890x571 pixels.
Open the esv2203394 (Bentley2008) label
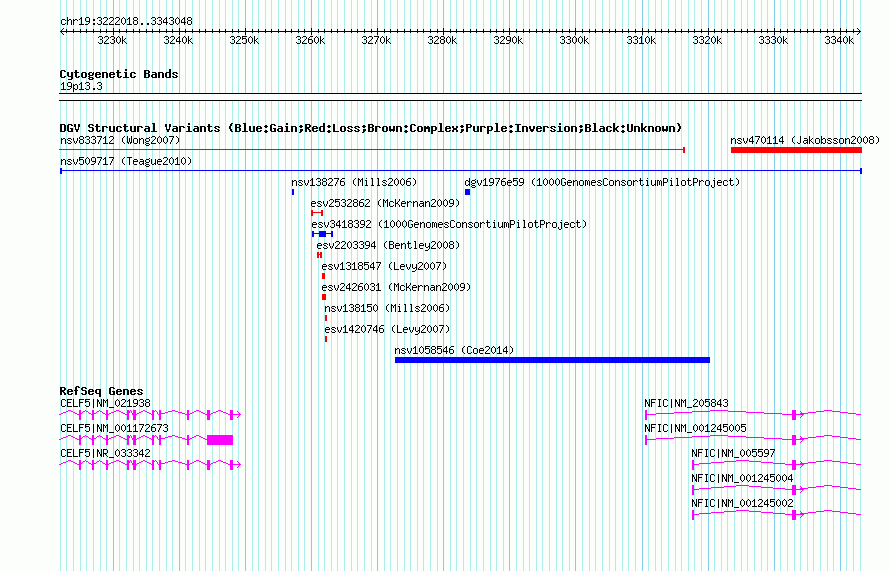[388, 245]
